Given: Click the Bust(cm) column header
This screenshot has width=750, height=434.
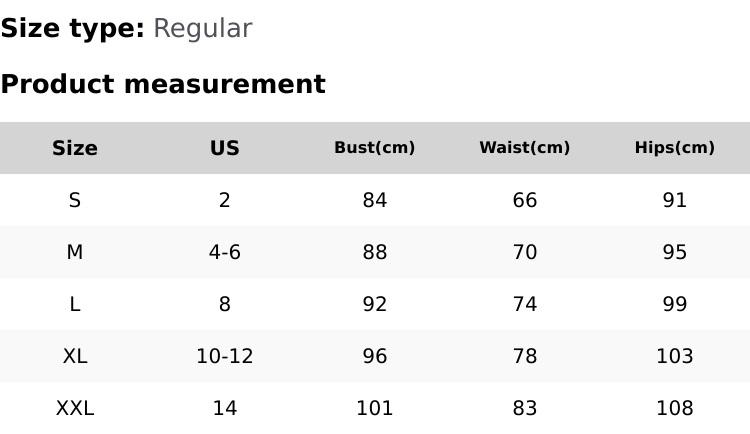Looking at the screenshot, I should tap(375, 148).
